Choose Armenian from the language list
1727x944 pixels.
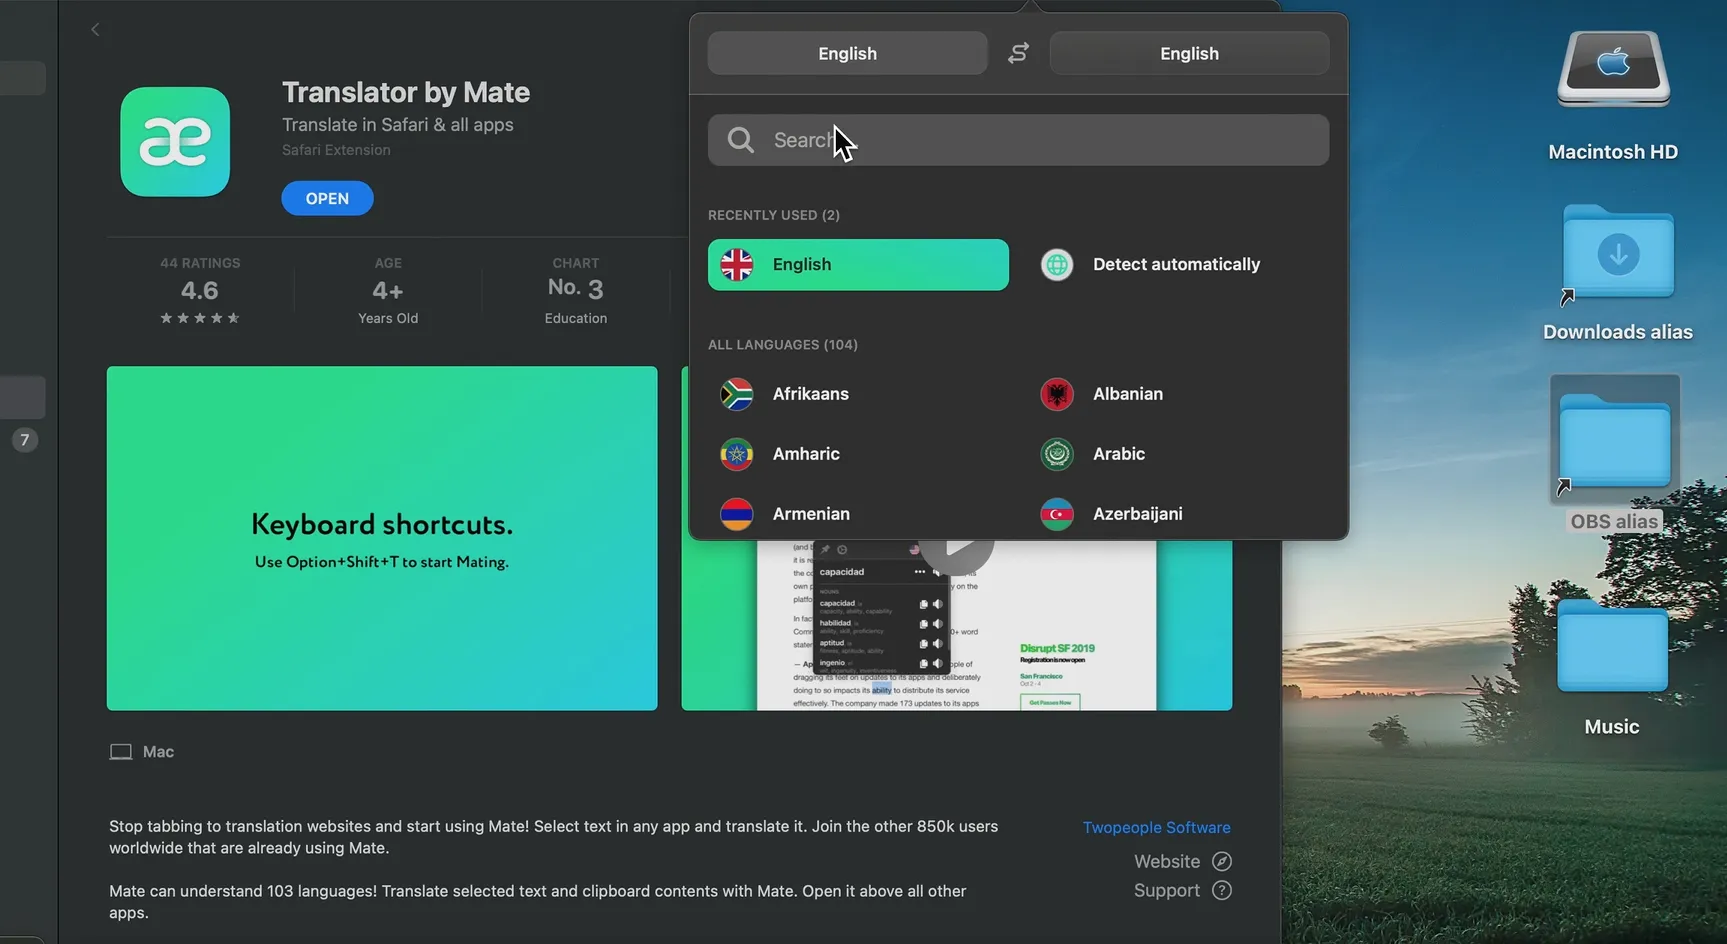pyautogui.click(x=810, y=514)
